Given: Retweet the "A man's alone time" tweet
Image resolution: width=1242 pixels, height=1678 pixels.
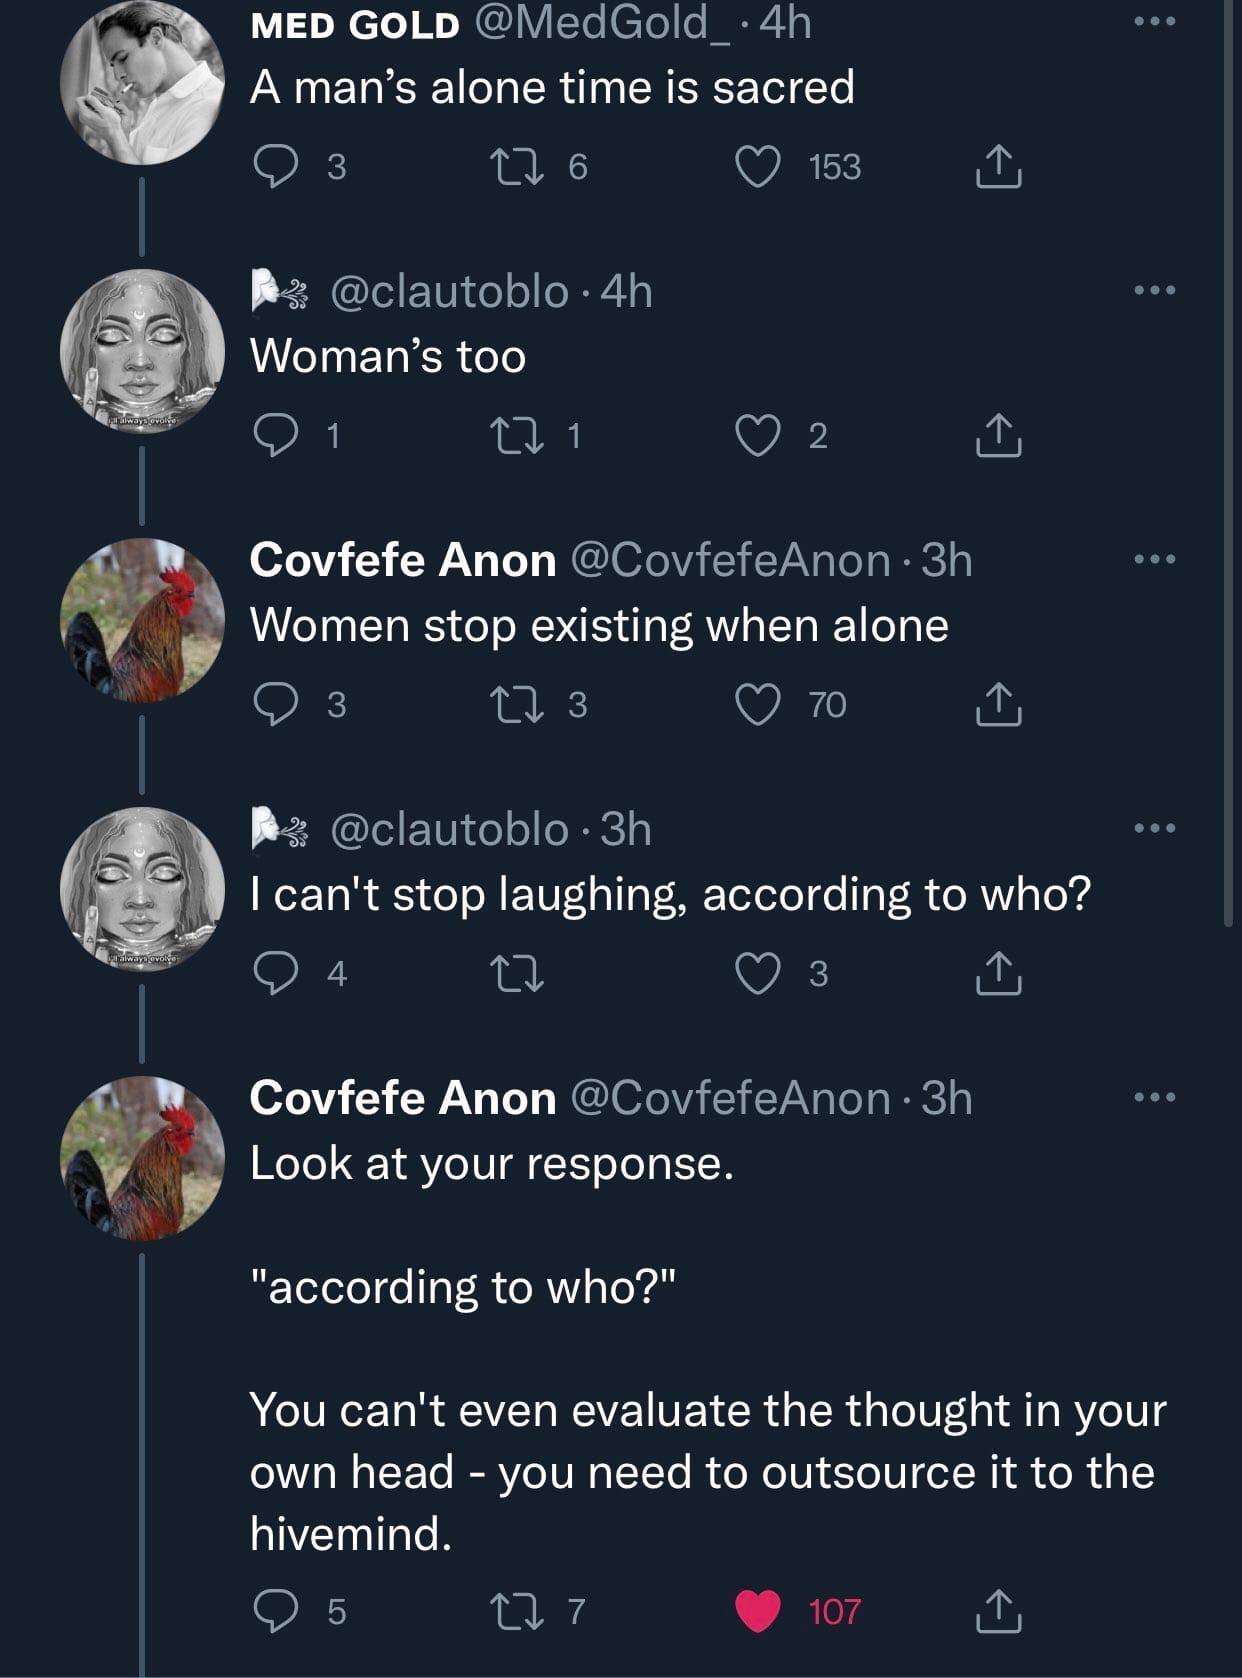Looking at the screenshot, I should pyautogui.click(x=521, y=167).
